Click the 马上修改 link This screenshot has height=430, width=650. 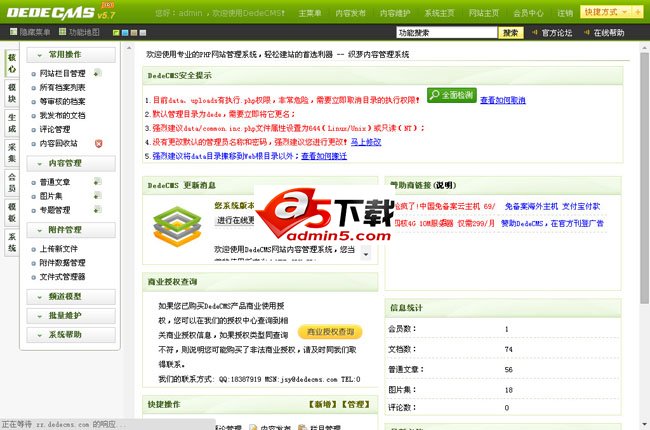click(366, 142)
